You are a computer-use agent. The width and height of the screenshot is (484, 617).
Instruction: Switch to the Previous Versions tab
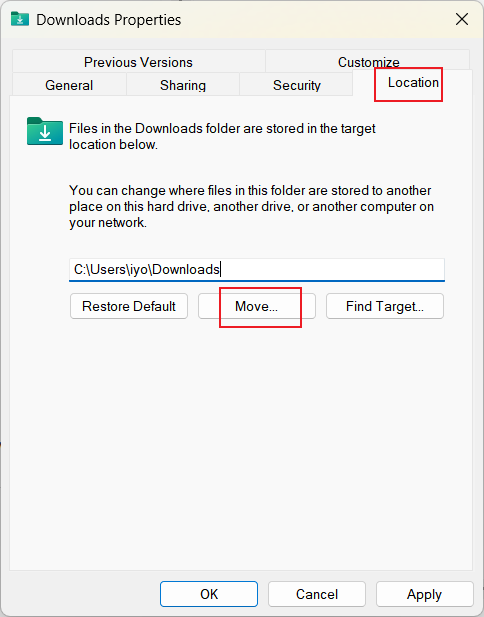tap(138, 62)
